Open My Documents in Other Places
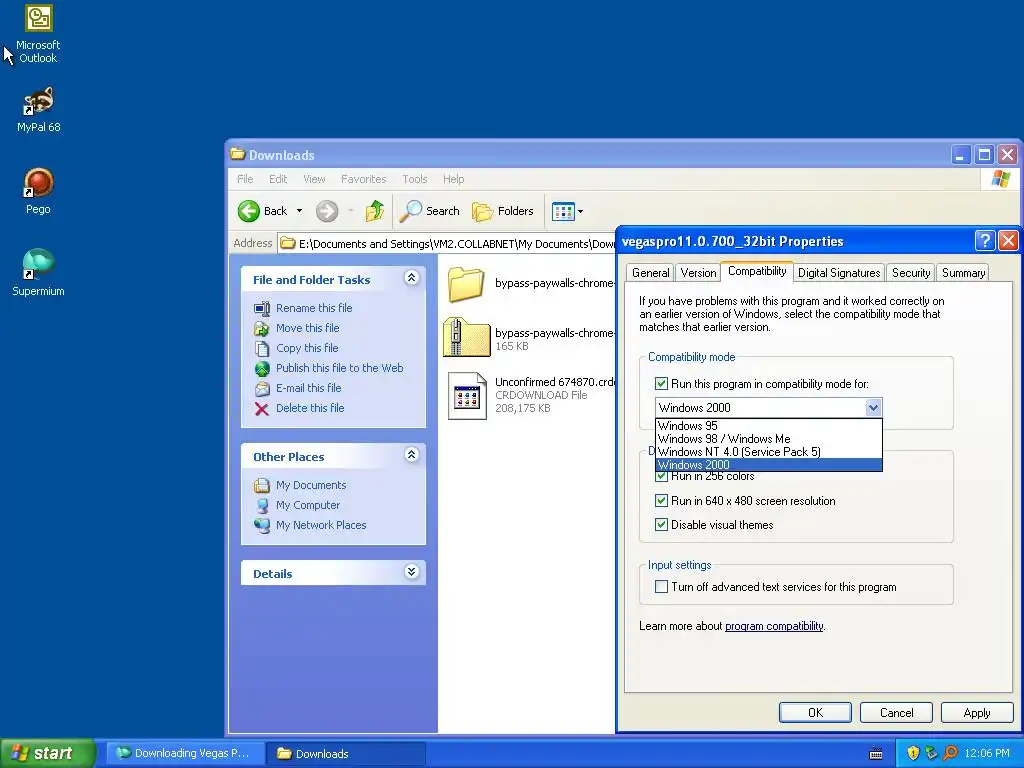1024x768 pixels. (311, 485)
